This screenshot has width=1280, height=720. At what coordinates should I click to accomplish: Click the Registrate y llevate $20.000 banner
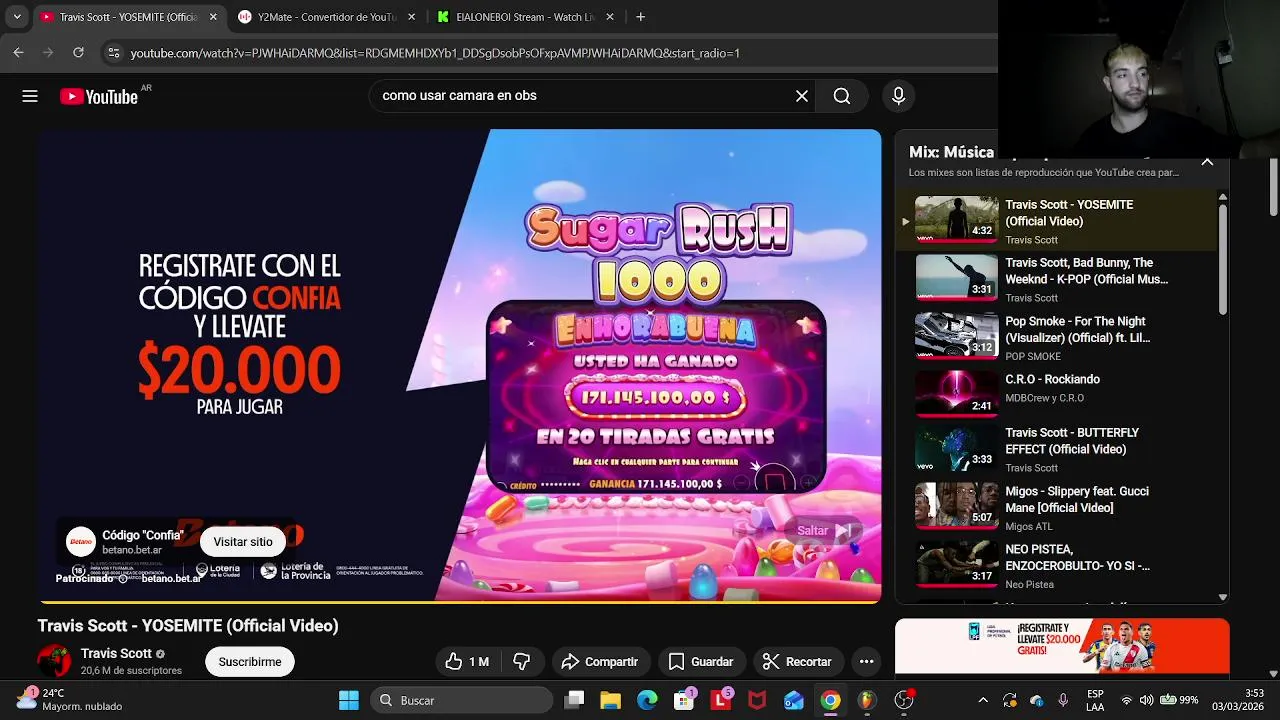1062,646
